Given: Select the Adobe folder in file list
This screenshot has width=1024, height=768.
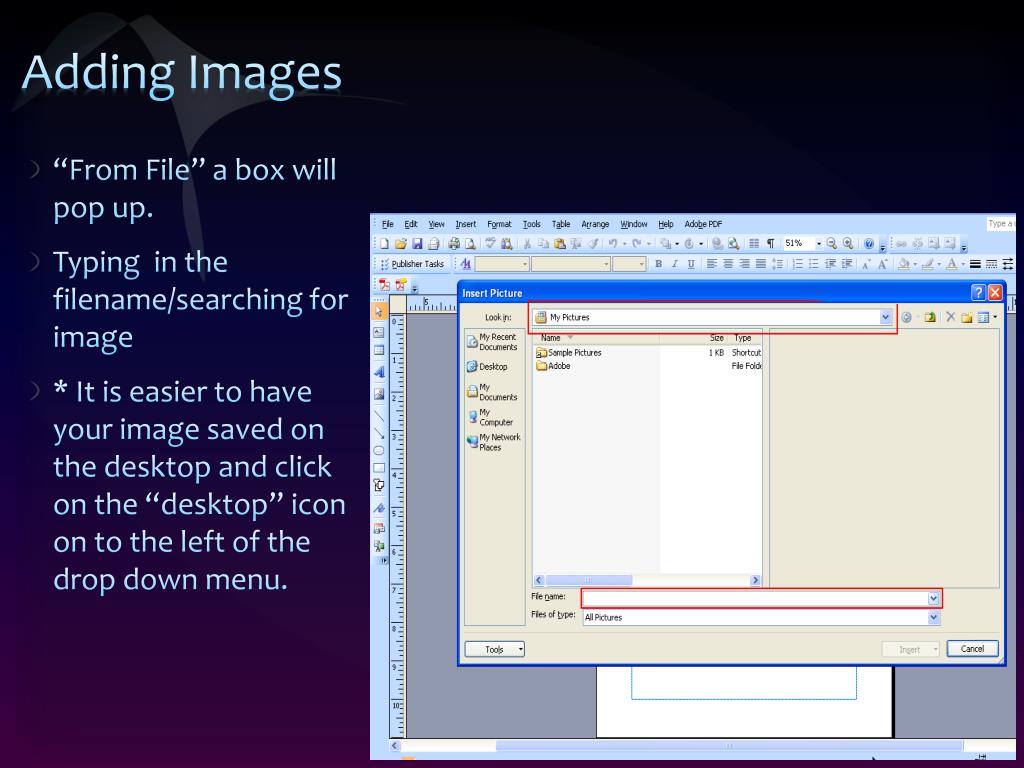Looking at the screenshot, I should [553, 366].
